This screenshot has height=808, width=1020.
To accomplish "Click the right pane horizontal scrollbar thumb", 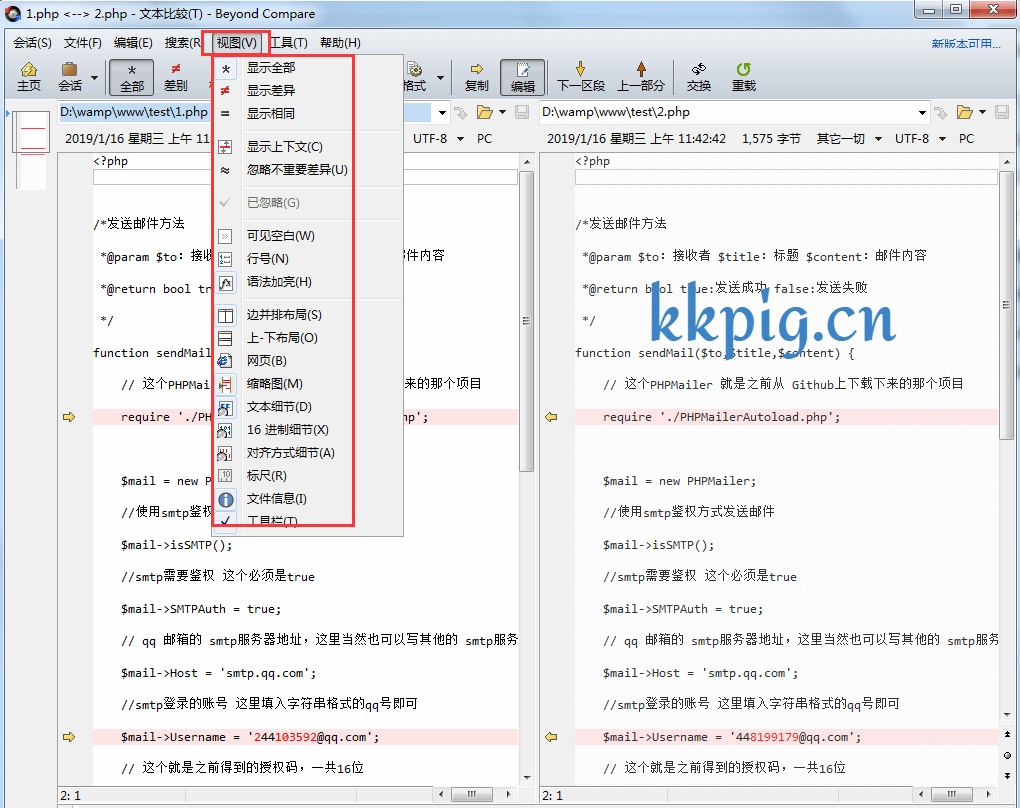I will point(952,794).
